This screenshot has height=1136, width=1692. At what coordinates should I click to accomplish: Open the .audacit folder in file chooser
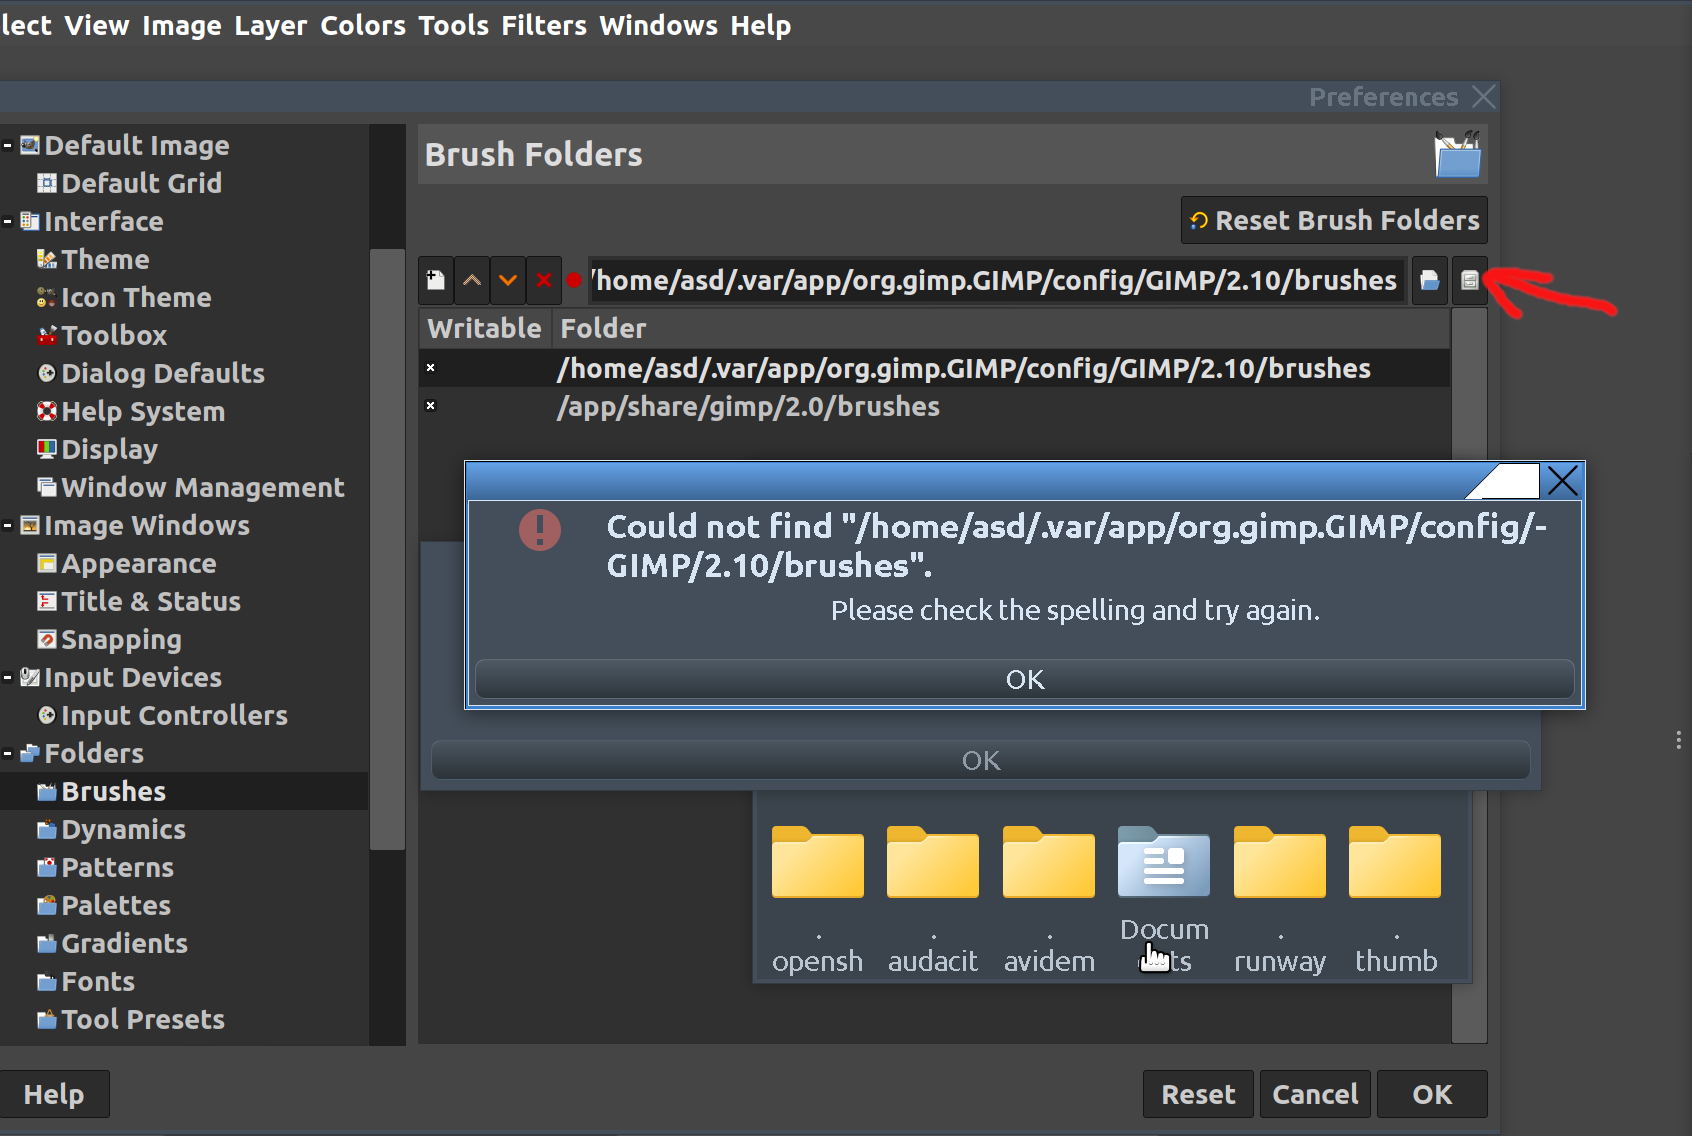tap(933, 900)
